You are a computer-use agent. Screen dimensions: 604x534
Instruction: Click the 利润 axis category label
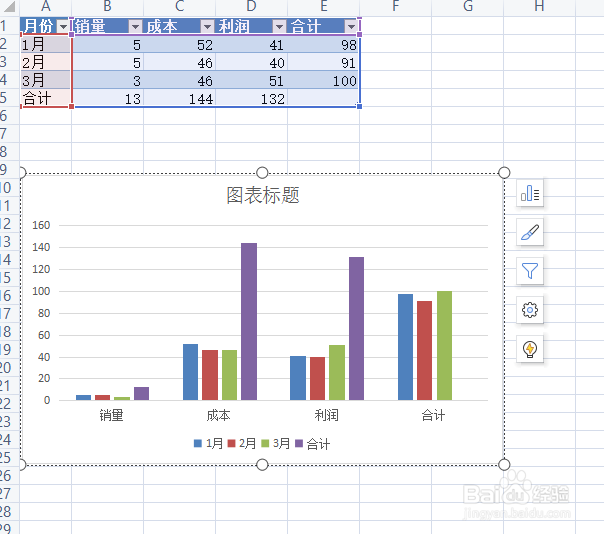tap(326, 415)
